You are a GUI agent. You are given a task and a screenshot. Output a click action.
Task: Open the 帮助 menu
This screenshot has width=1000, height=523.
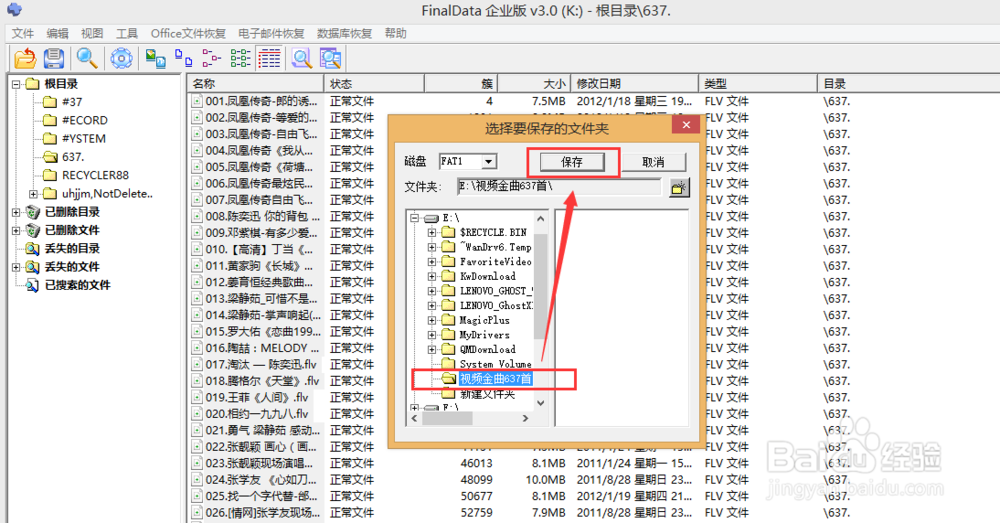[395, 33]
